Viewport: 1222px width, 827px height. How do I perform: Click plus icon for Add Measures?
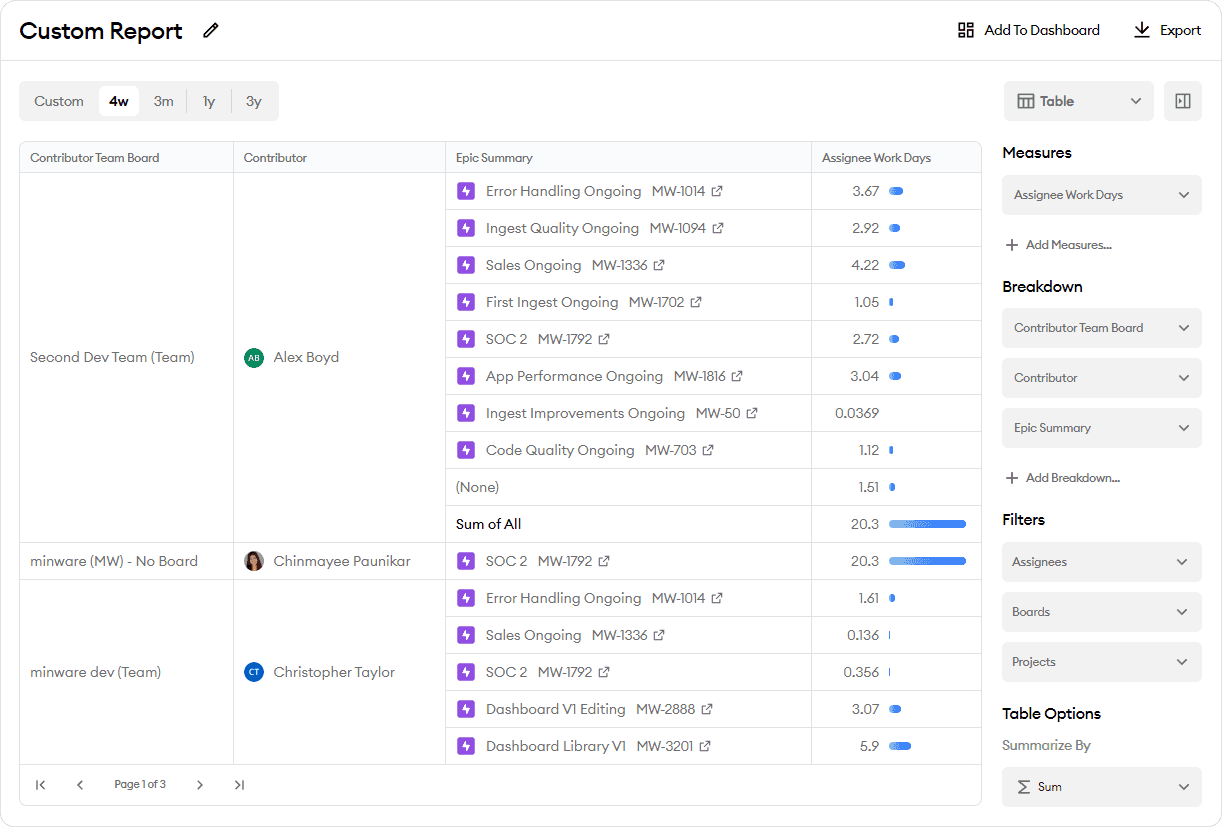(1012, 245)
